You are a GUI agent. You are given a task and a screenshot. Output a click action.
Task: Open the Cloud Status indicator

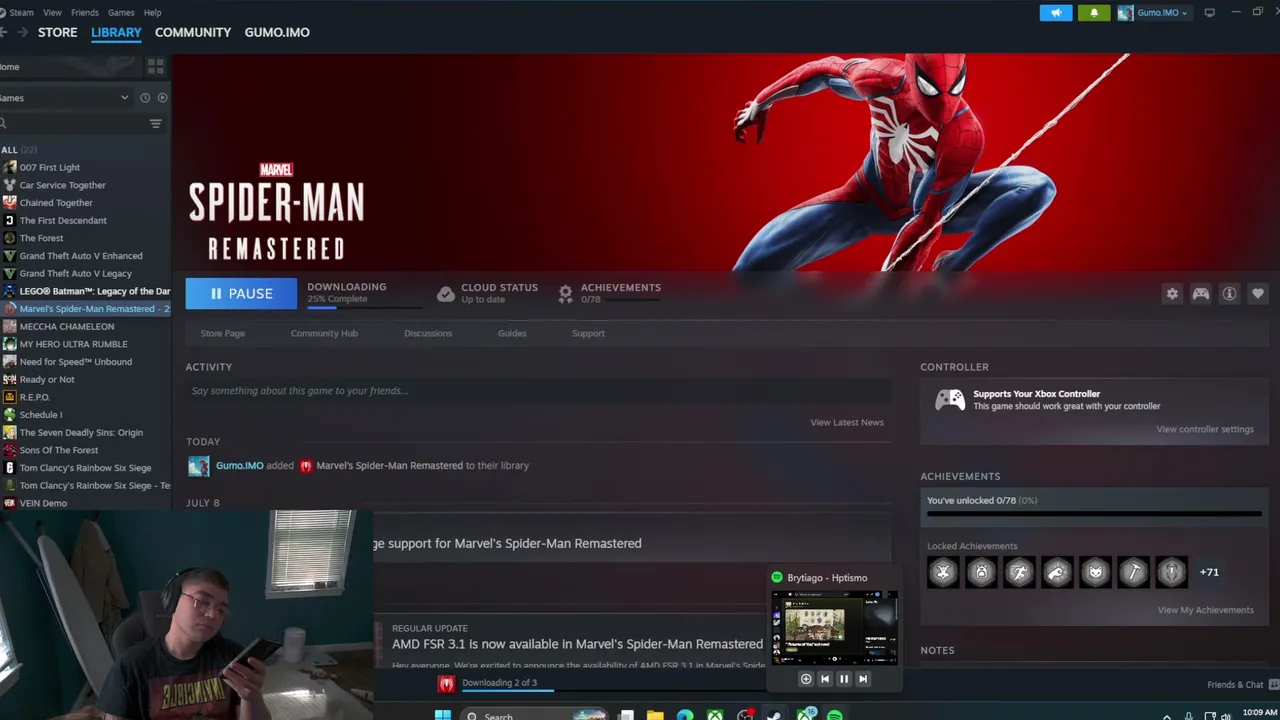click(488, 292)
